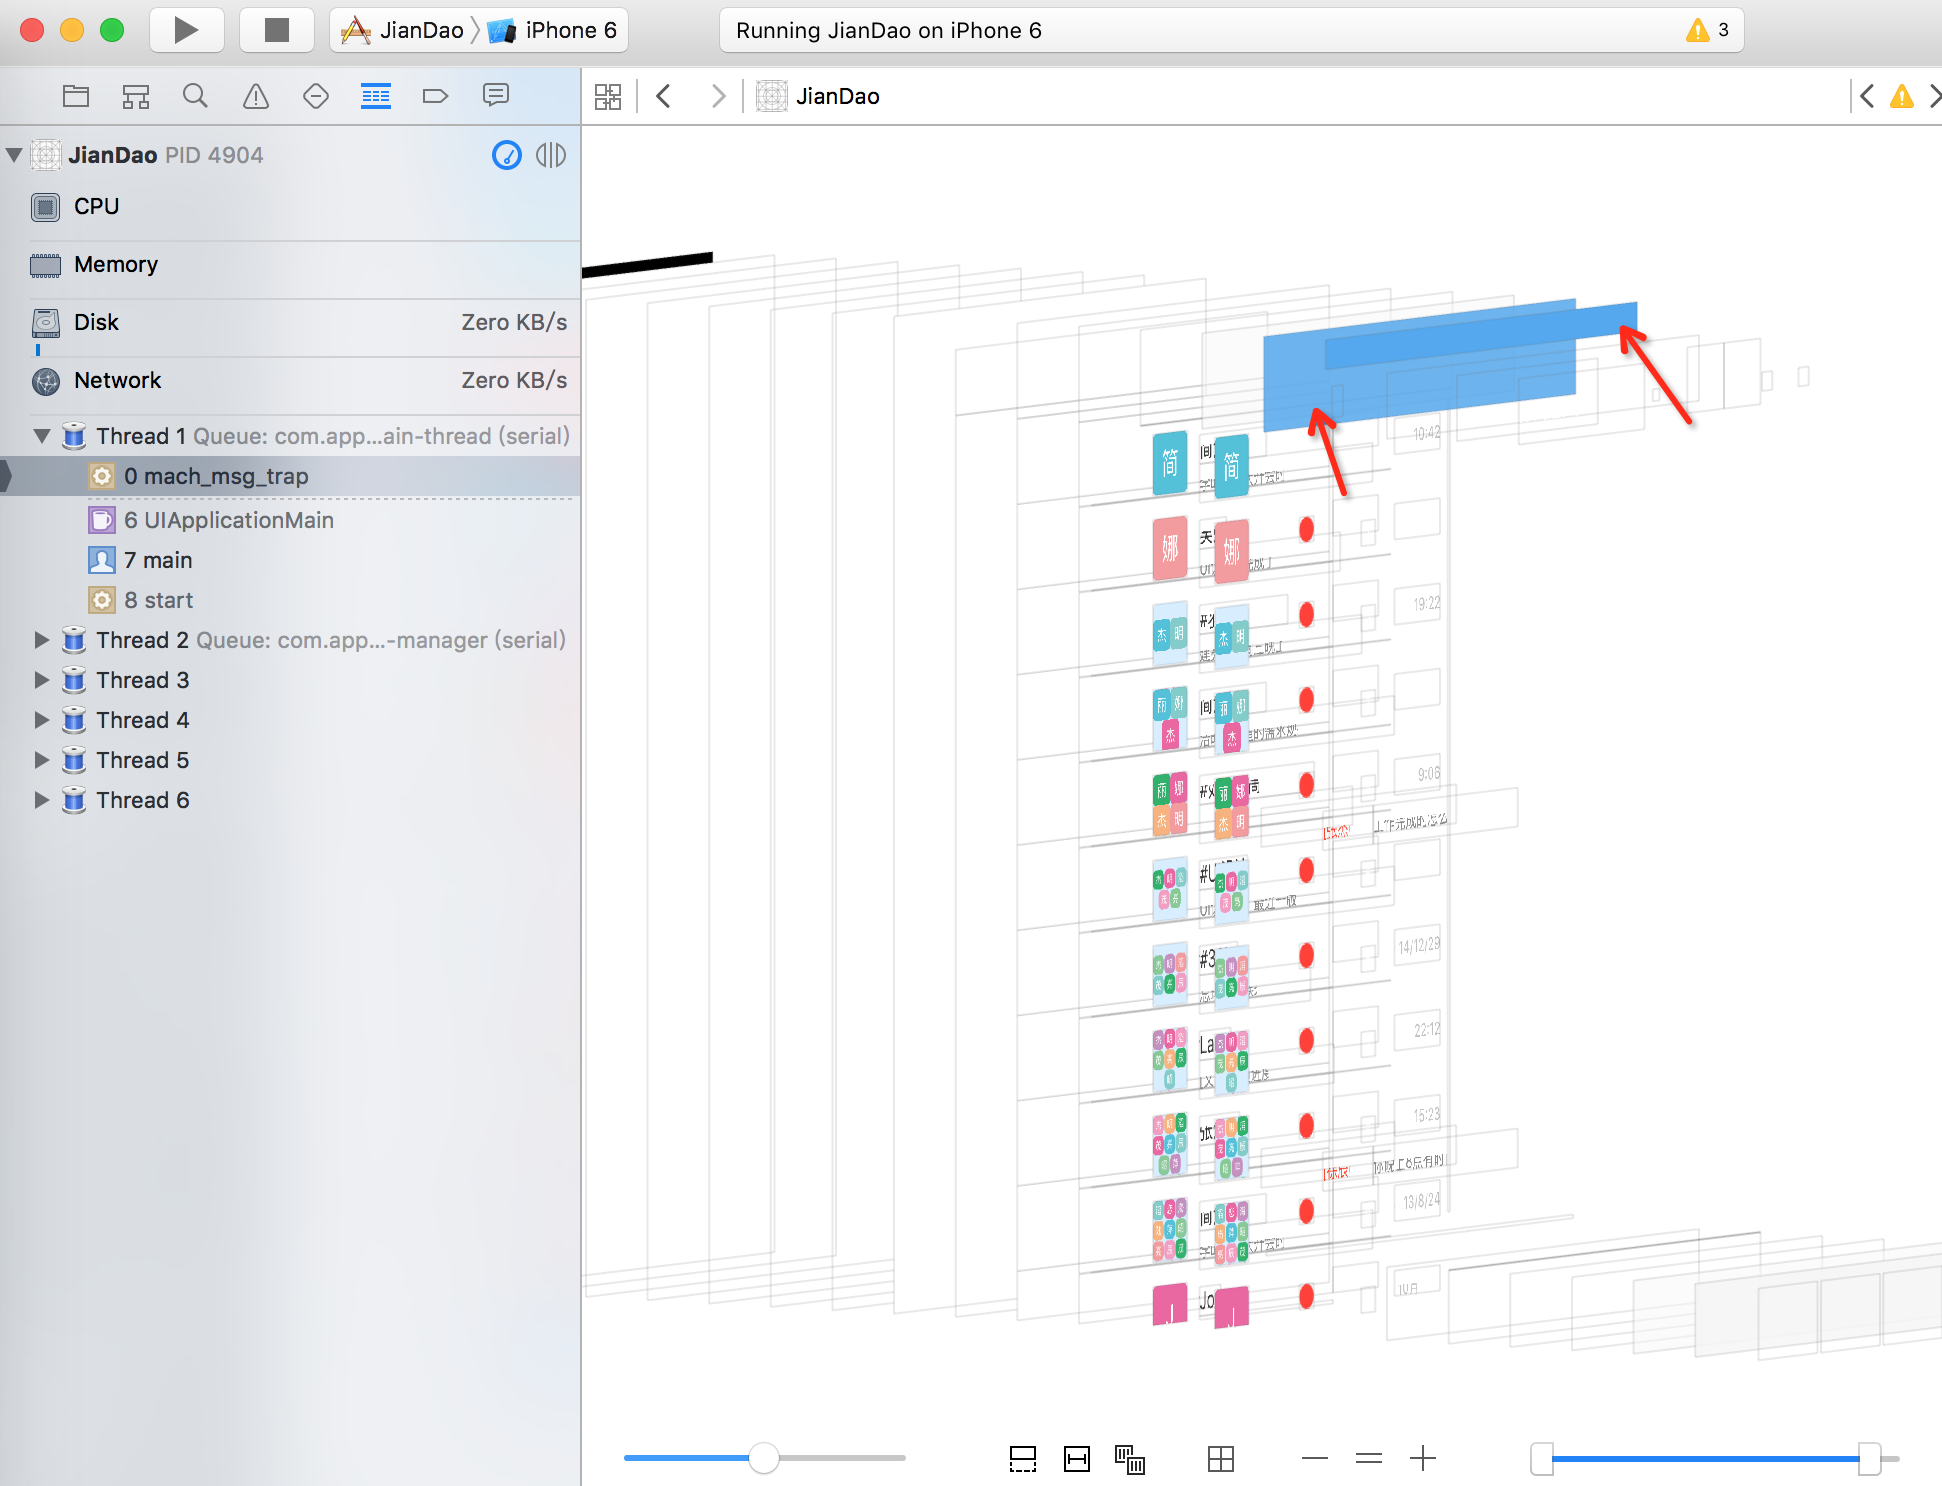Collapse Thread 1 disclosure triangle
Viewport: 1942px width, 1486px height.
(x=42, y=436)
